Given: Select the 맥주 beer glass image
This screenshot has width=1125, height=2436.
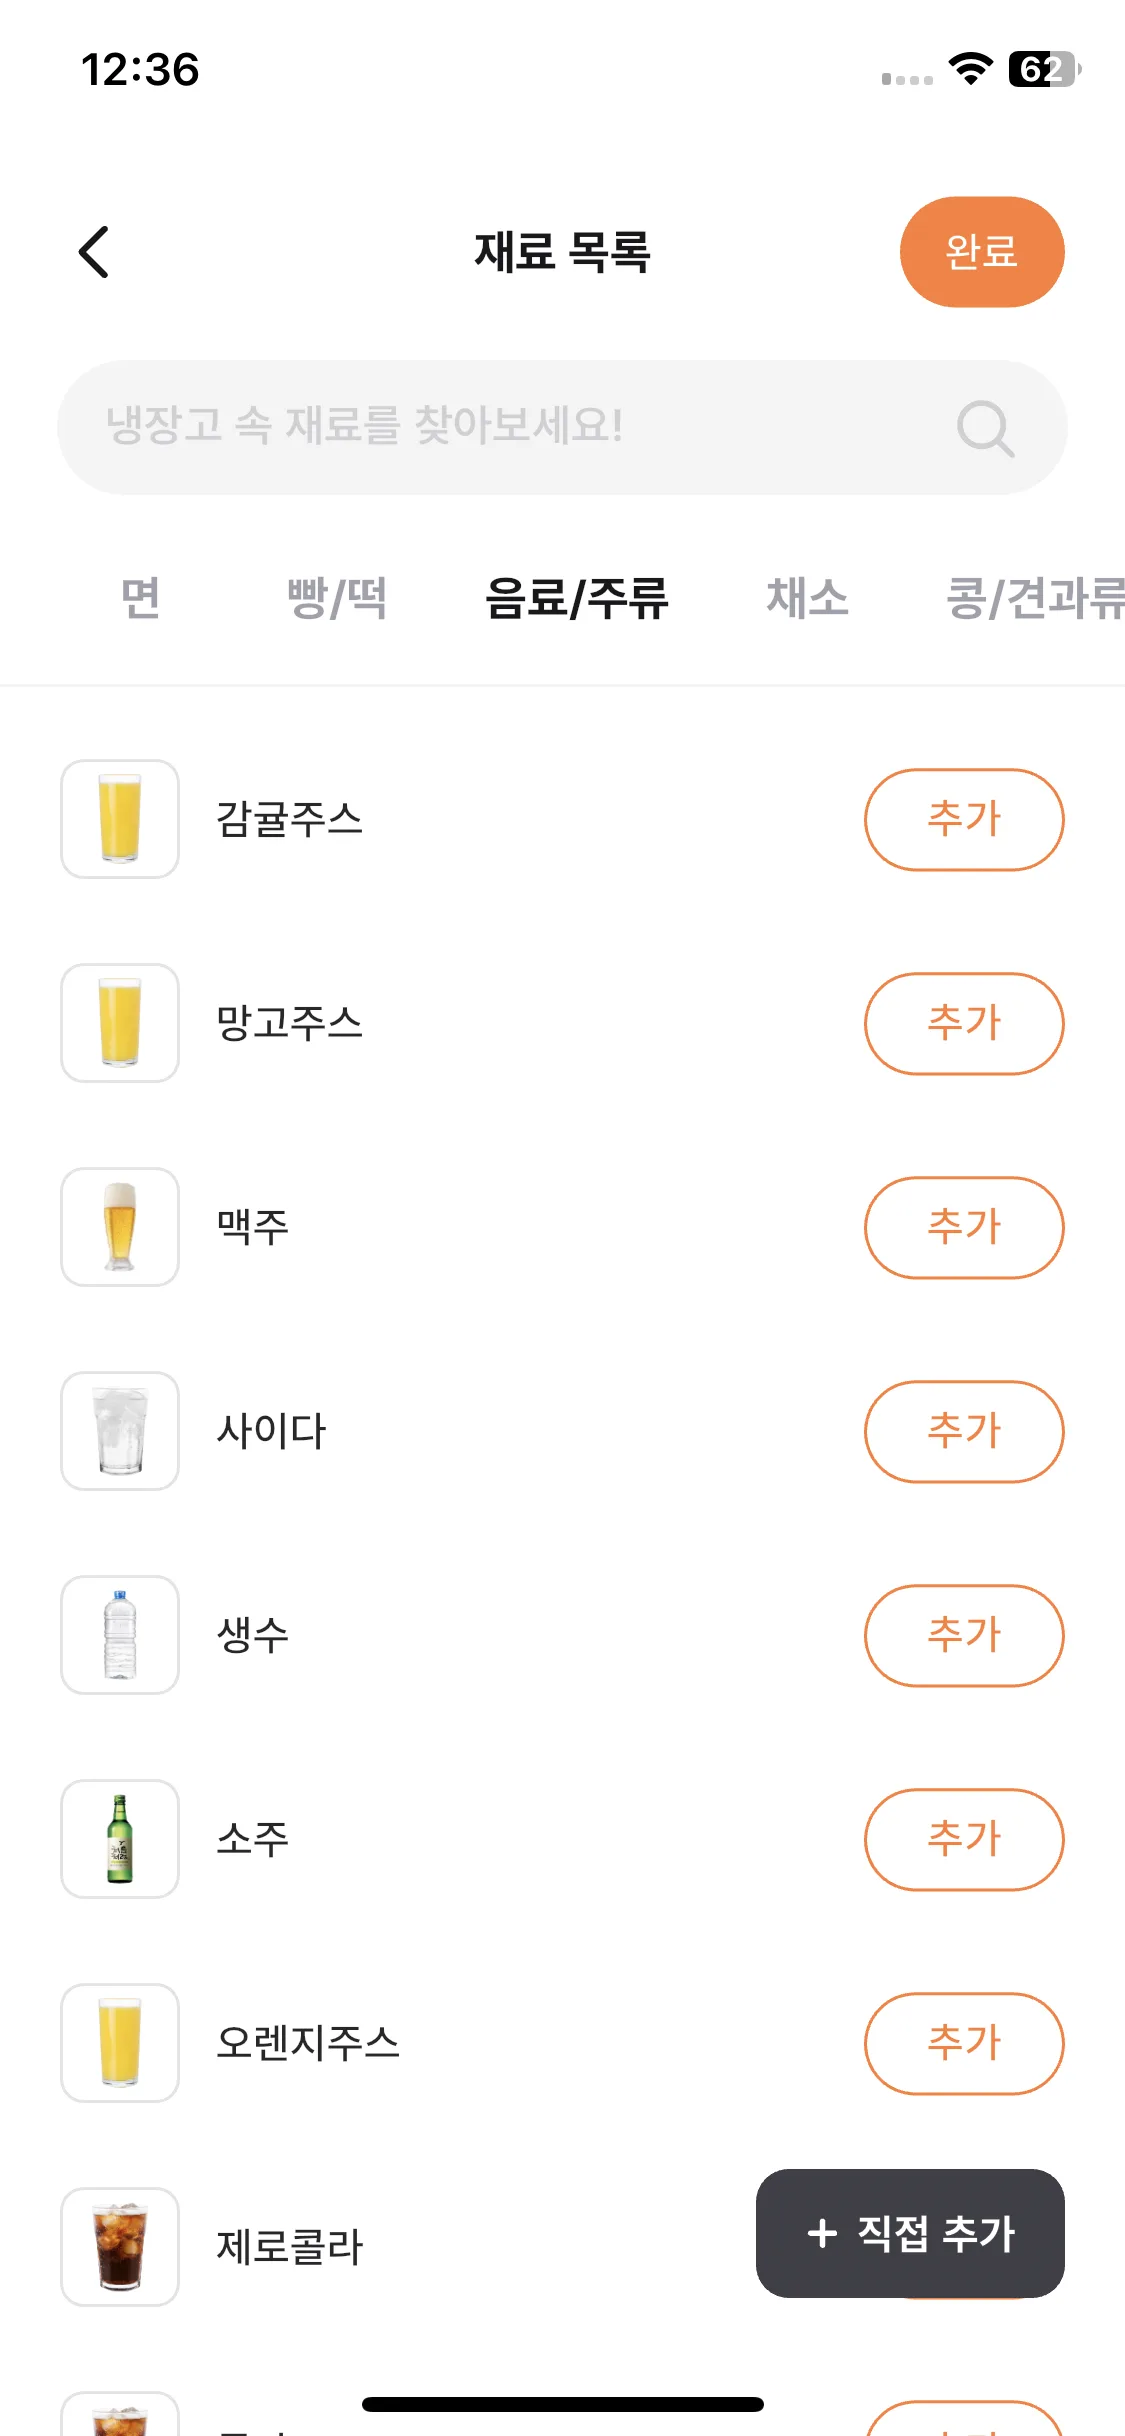Looking at the screenshot, I should (x=120, y=1227).
